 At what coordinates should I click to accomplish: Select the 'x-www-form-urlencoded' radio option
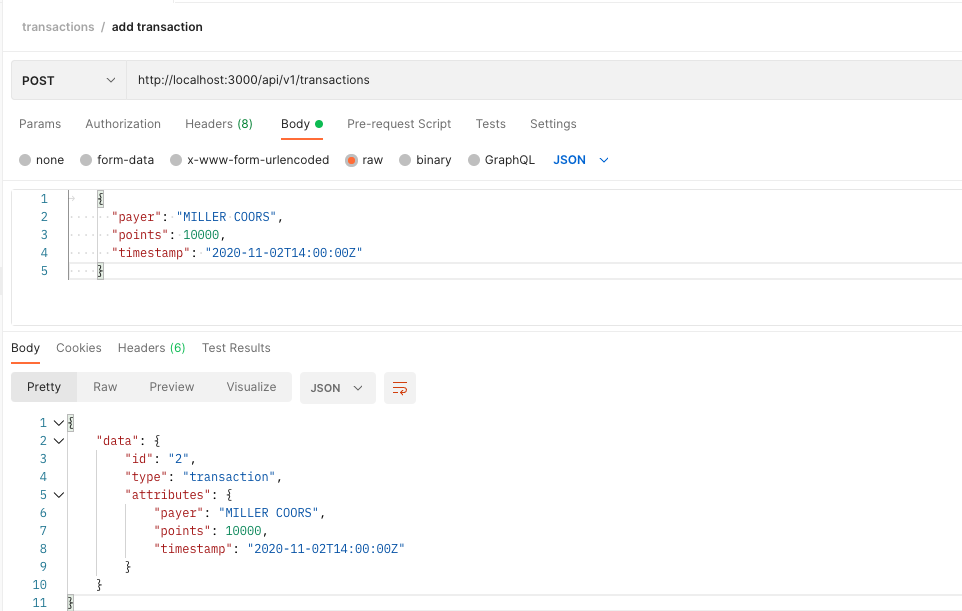(x=176, y=160)
